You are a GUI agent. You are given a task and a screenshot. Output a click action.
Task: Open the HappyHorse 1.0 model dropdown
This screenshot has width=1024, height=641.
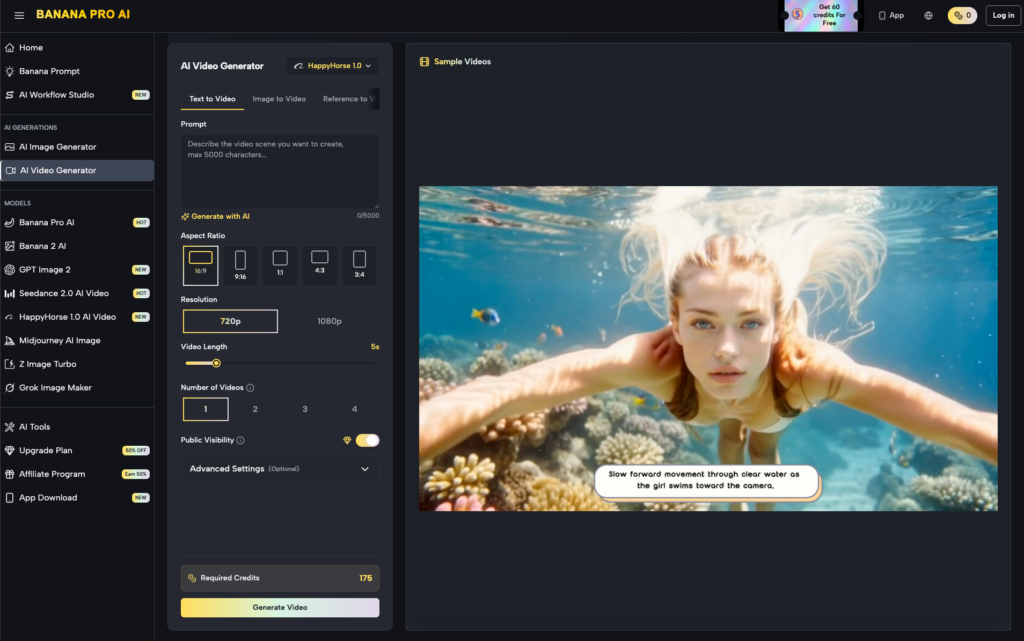pyautogui.click(x=332, y=66)
